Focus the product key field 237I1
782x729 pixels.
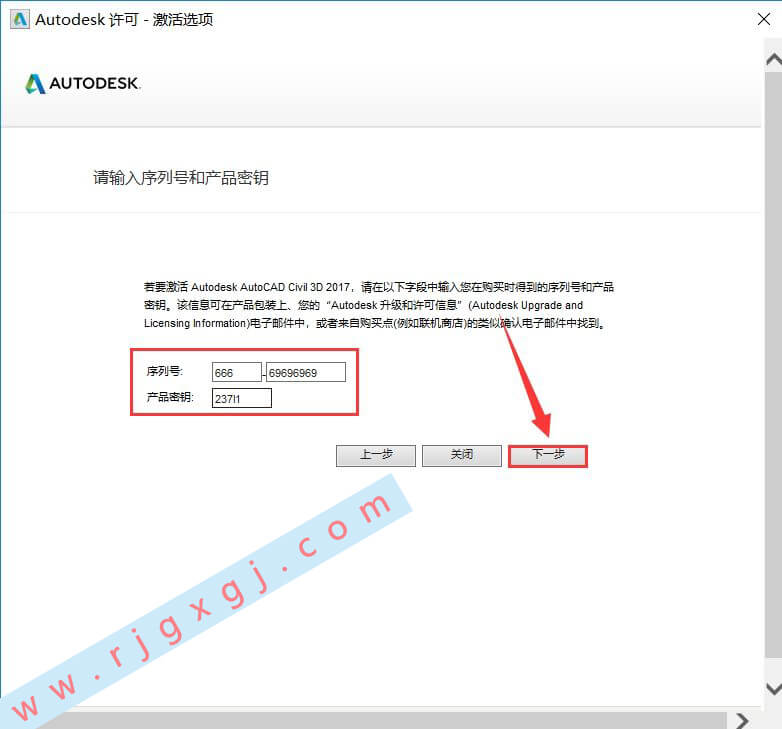tap(242, 398)
